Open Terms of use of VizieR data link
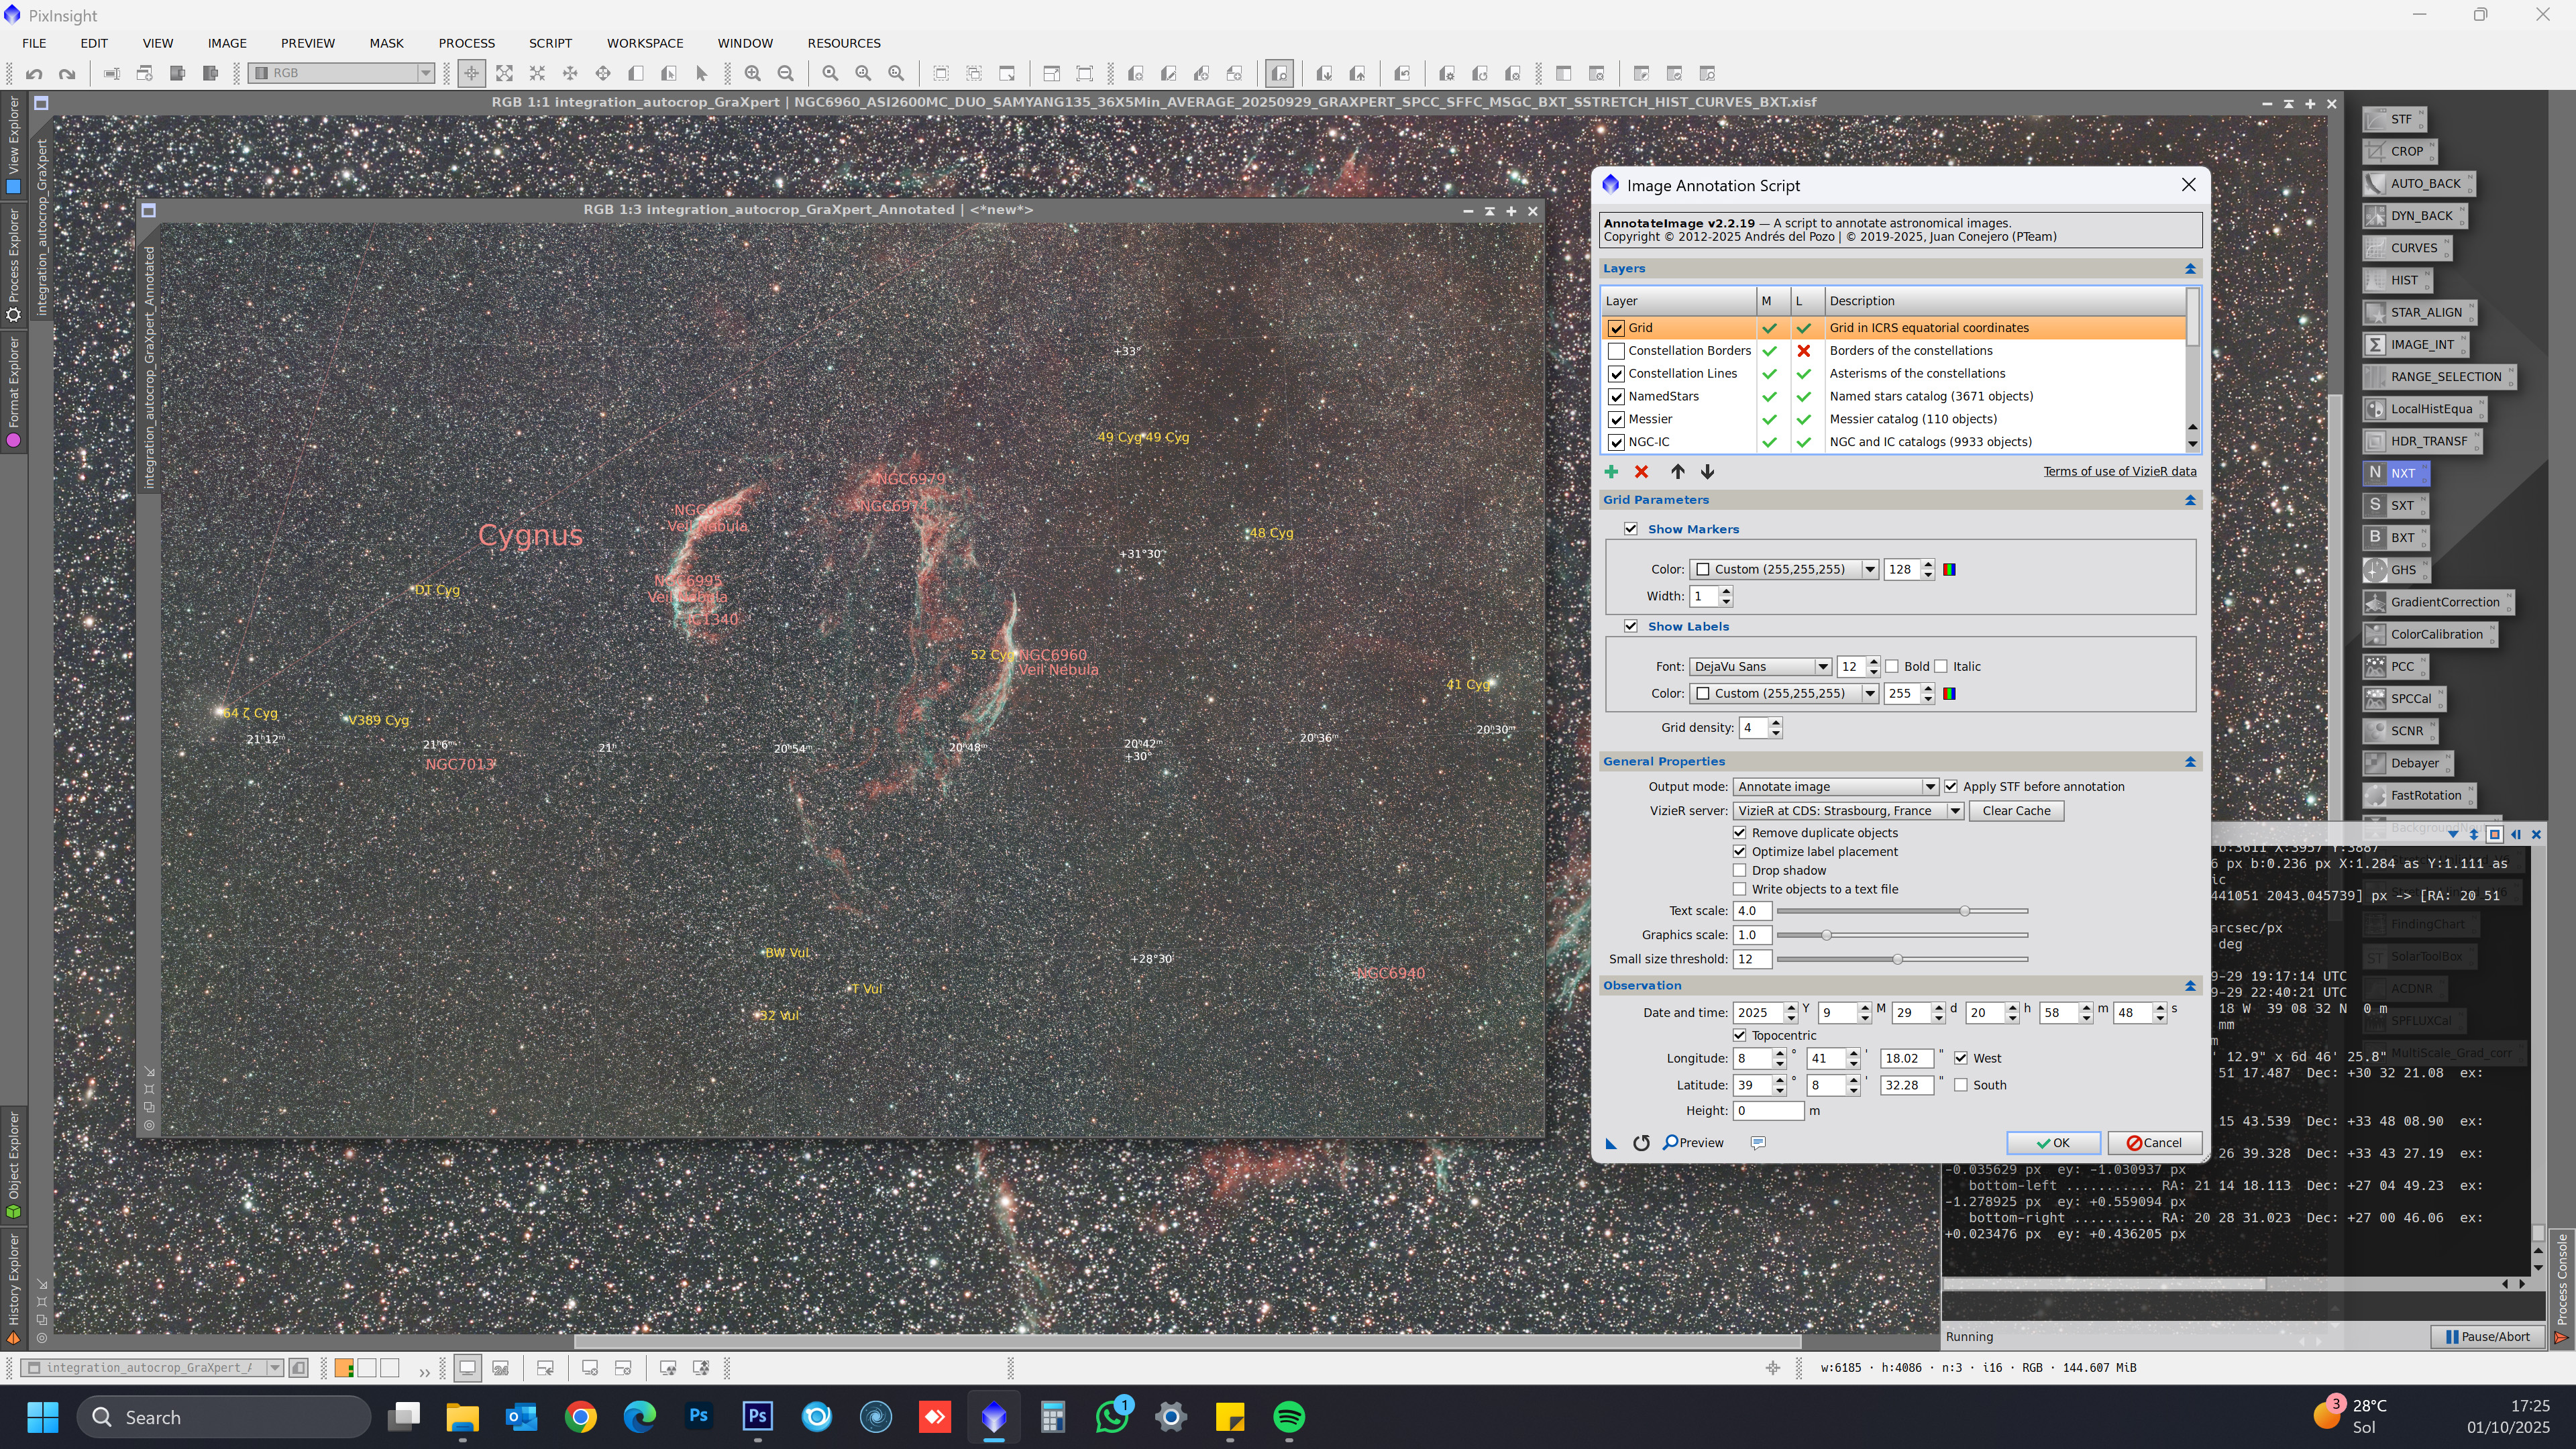Viewport: 2576px width, 1449px height. [x=2119, y=472]
